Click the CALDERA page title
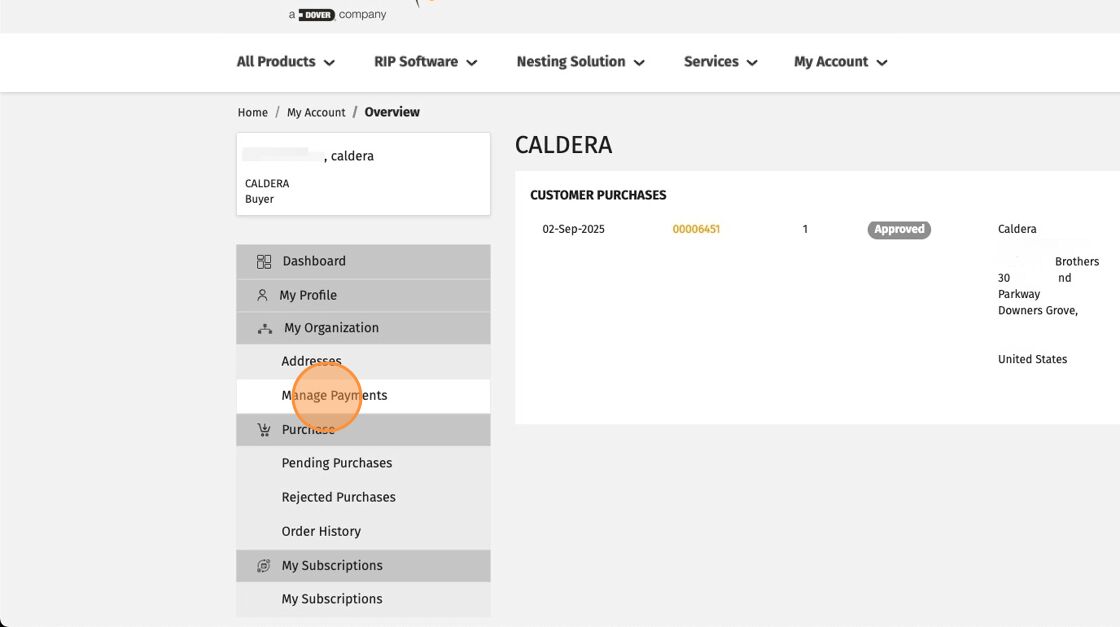 pos(564,145)
